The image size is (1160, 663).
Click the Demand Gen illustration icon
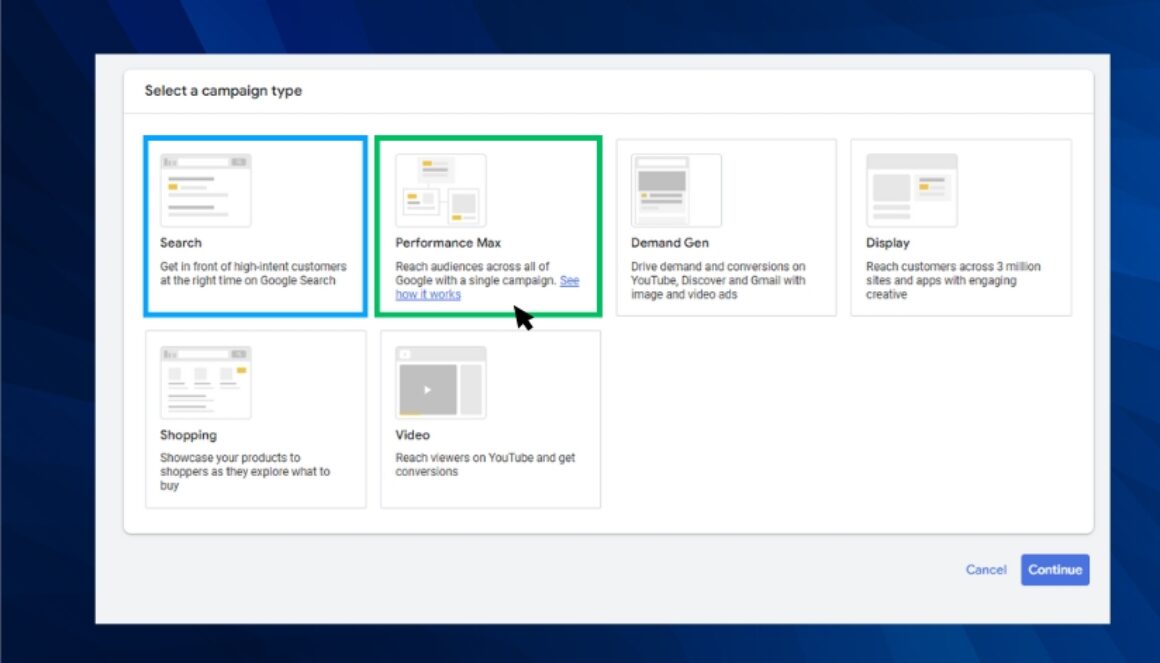[x=676, y=190]
